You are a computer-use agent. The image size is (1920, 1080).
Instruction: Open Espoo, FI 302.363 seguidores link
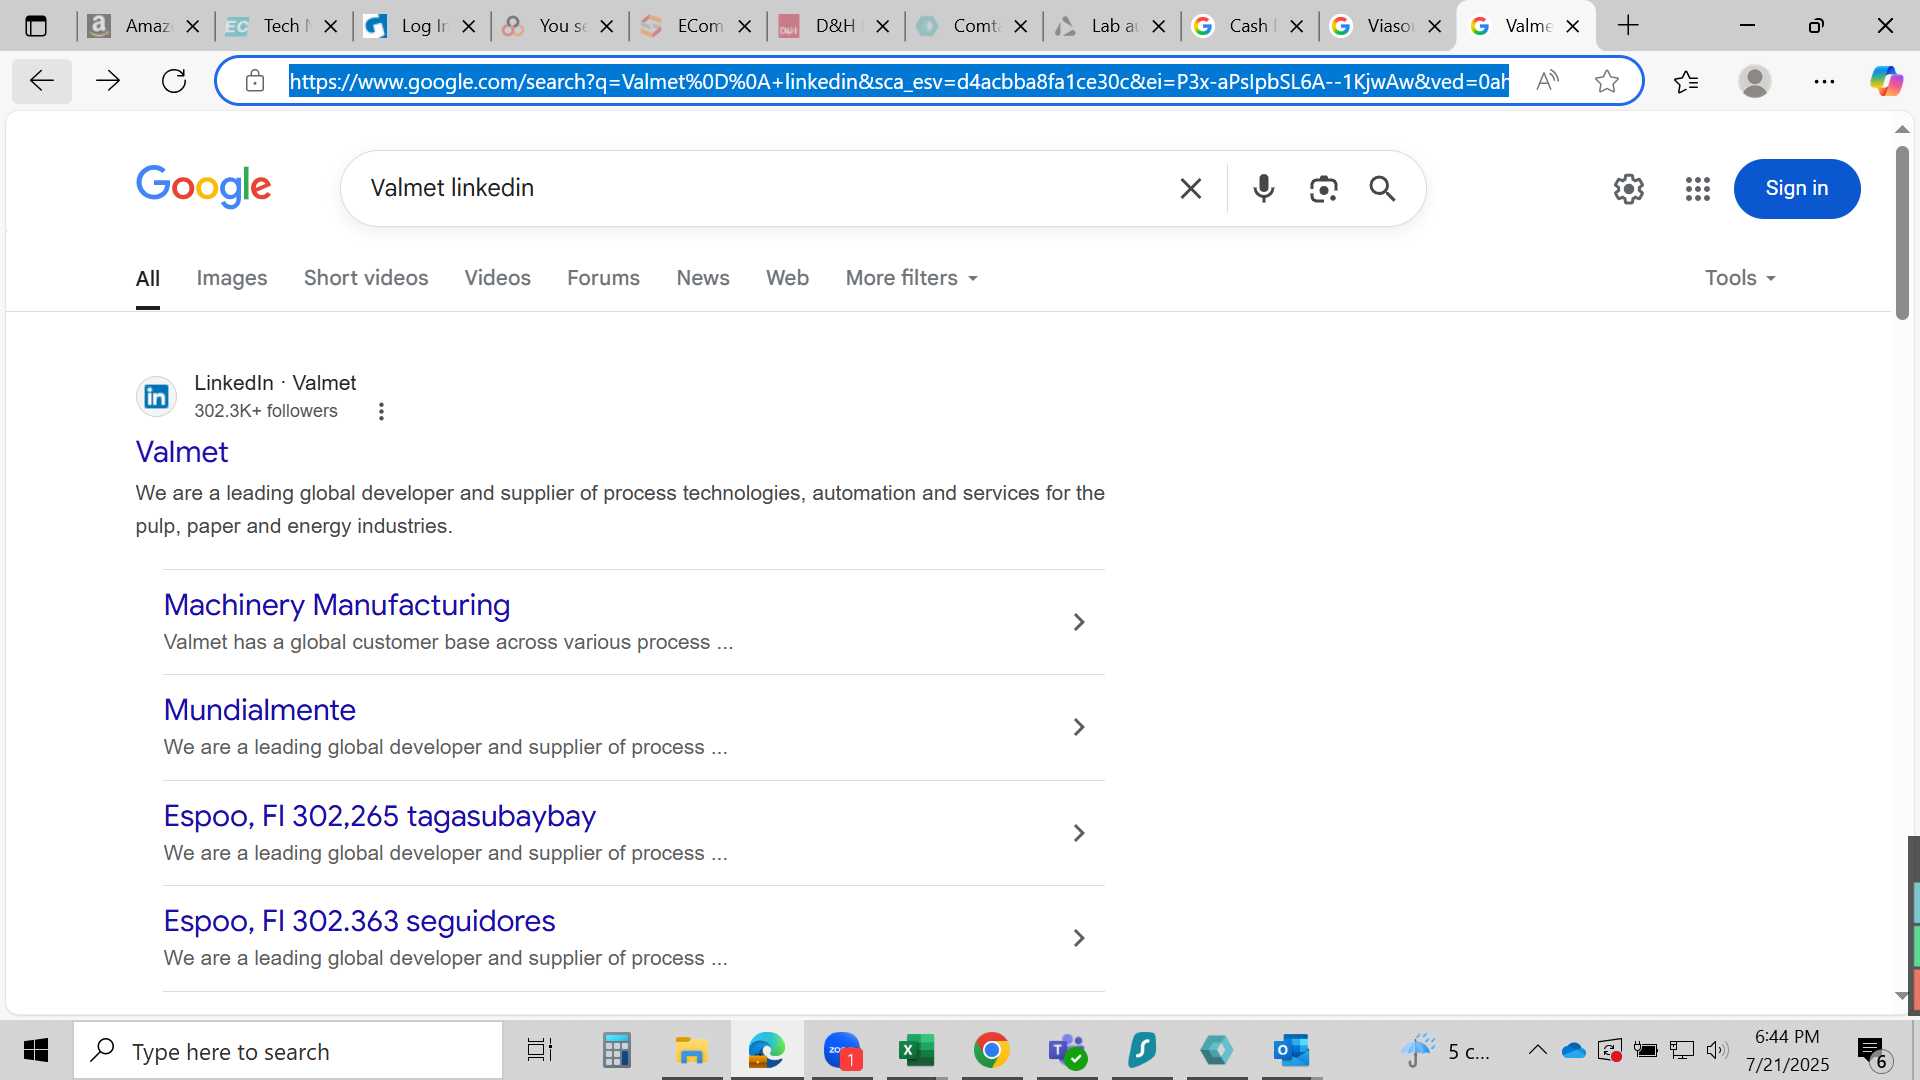[360, 921]
